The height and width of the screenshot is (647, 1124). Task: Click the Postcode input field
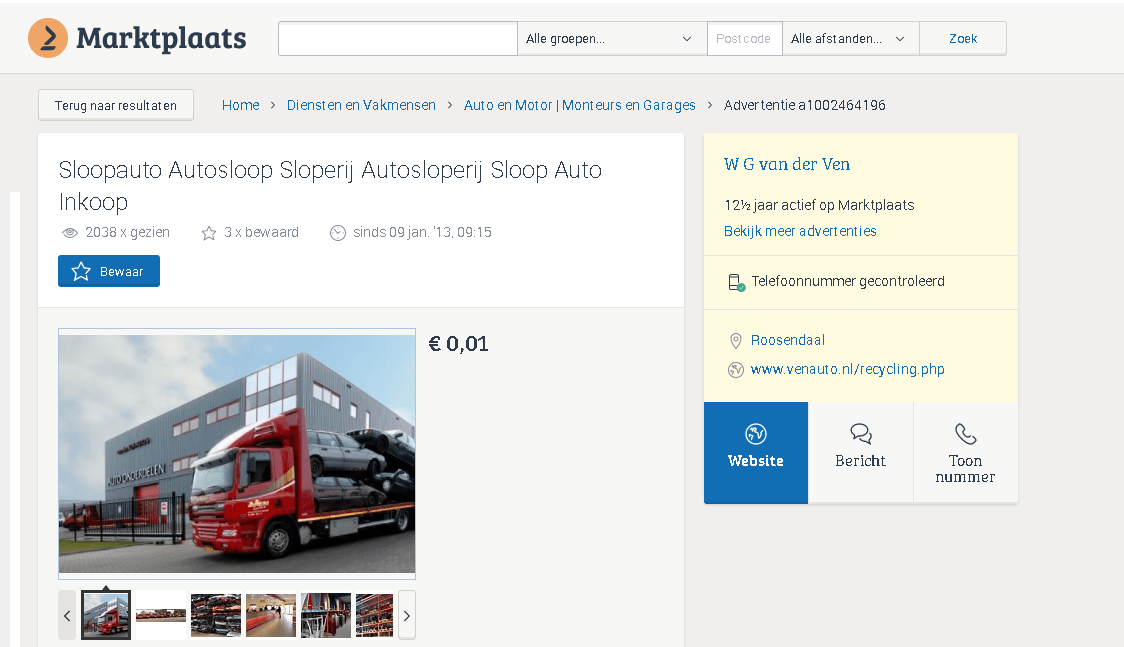pos(744,39)
